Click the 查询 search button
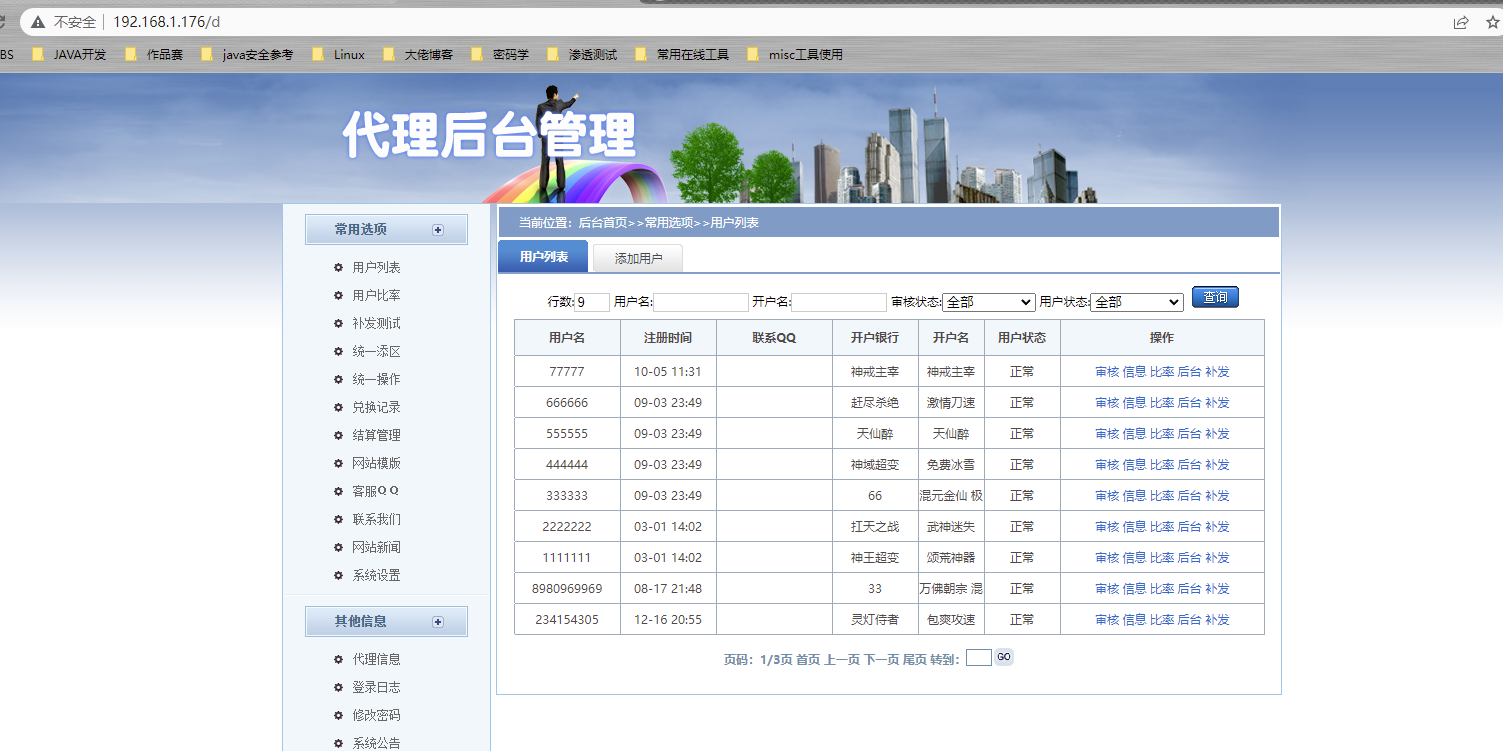The height and width of the screenshot is (751, 1503). (x=1215, y=297)
